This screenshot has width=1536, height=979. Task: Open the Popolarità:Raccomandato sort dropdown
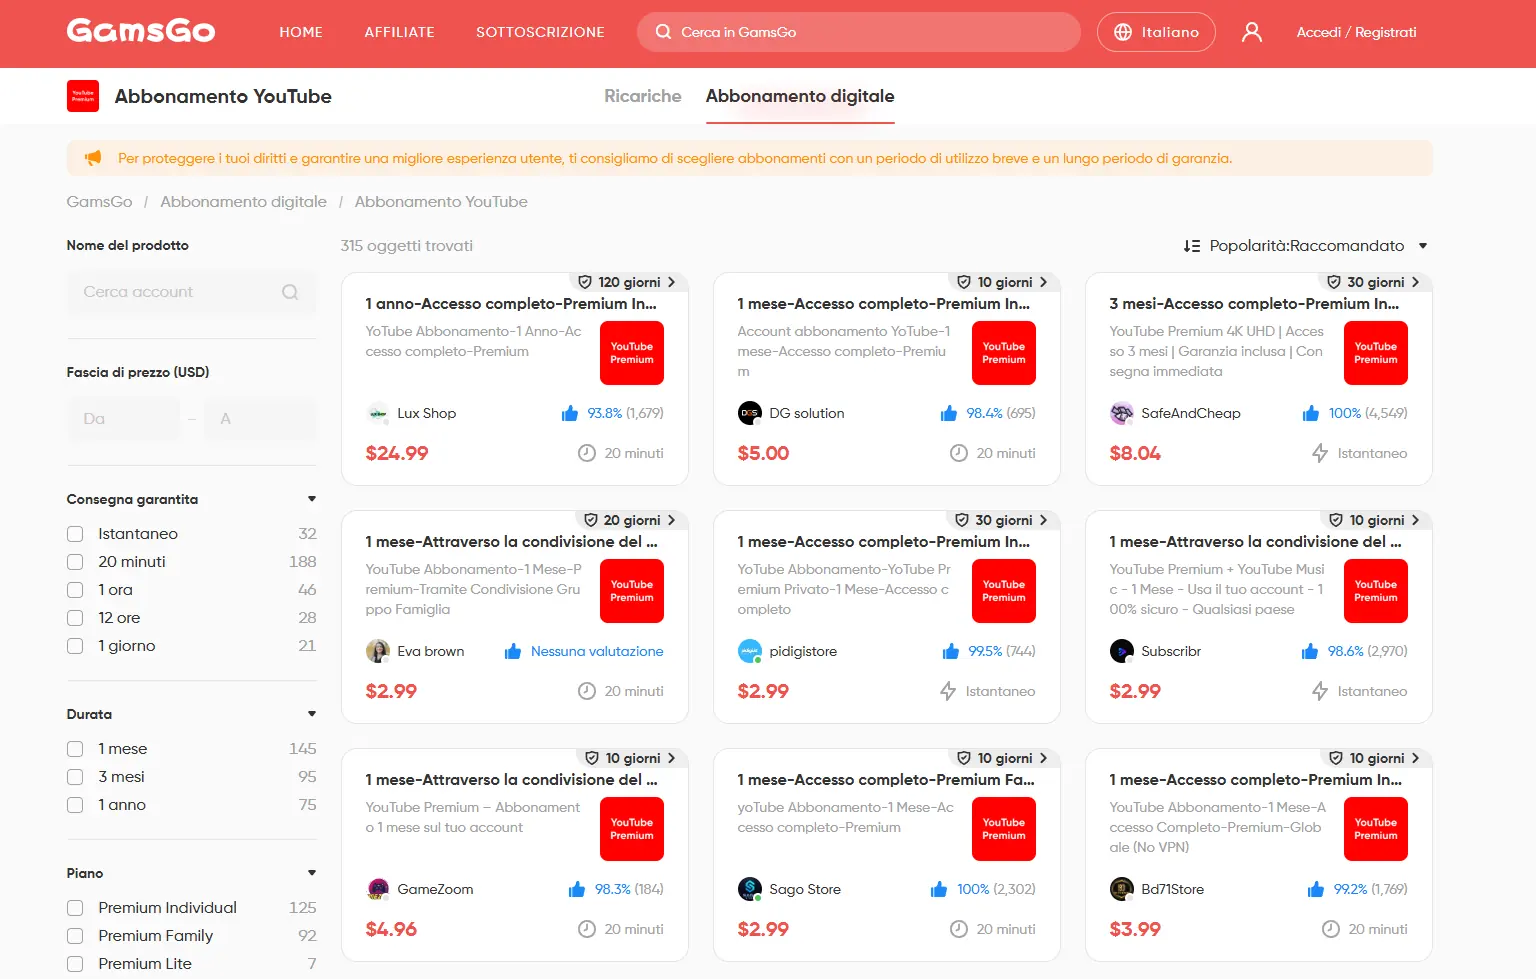coord(1305,246)
